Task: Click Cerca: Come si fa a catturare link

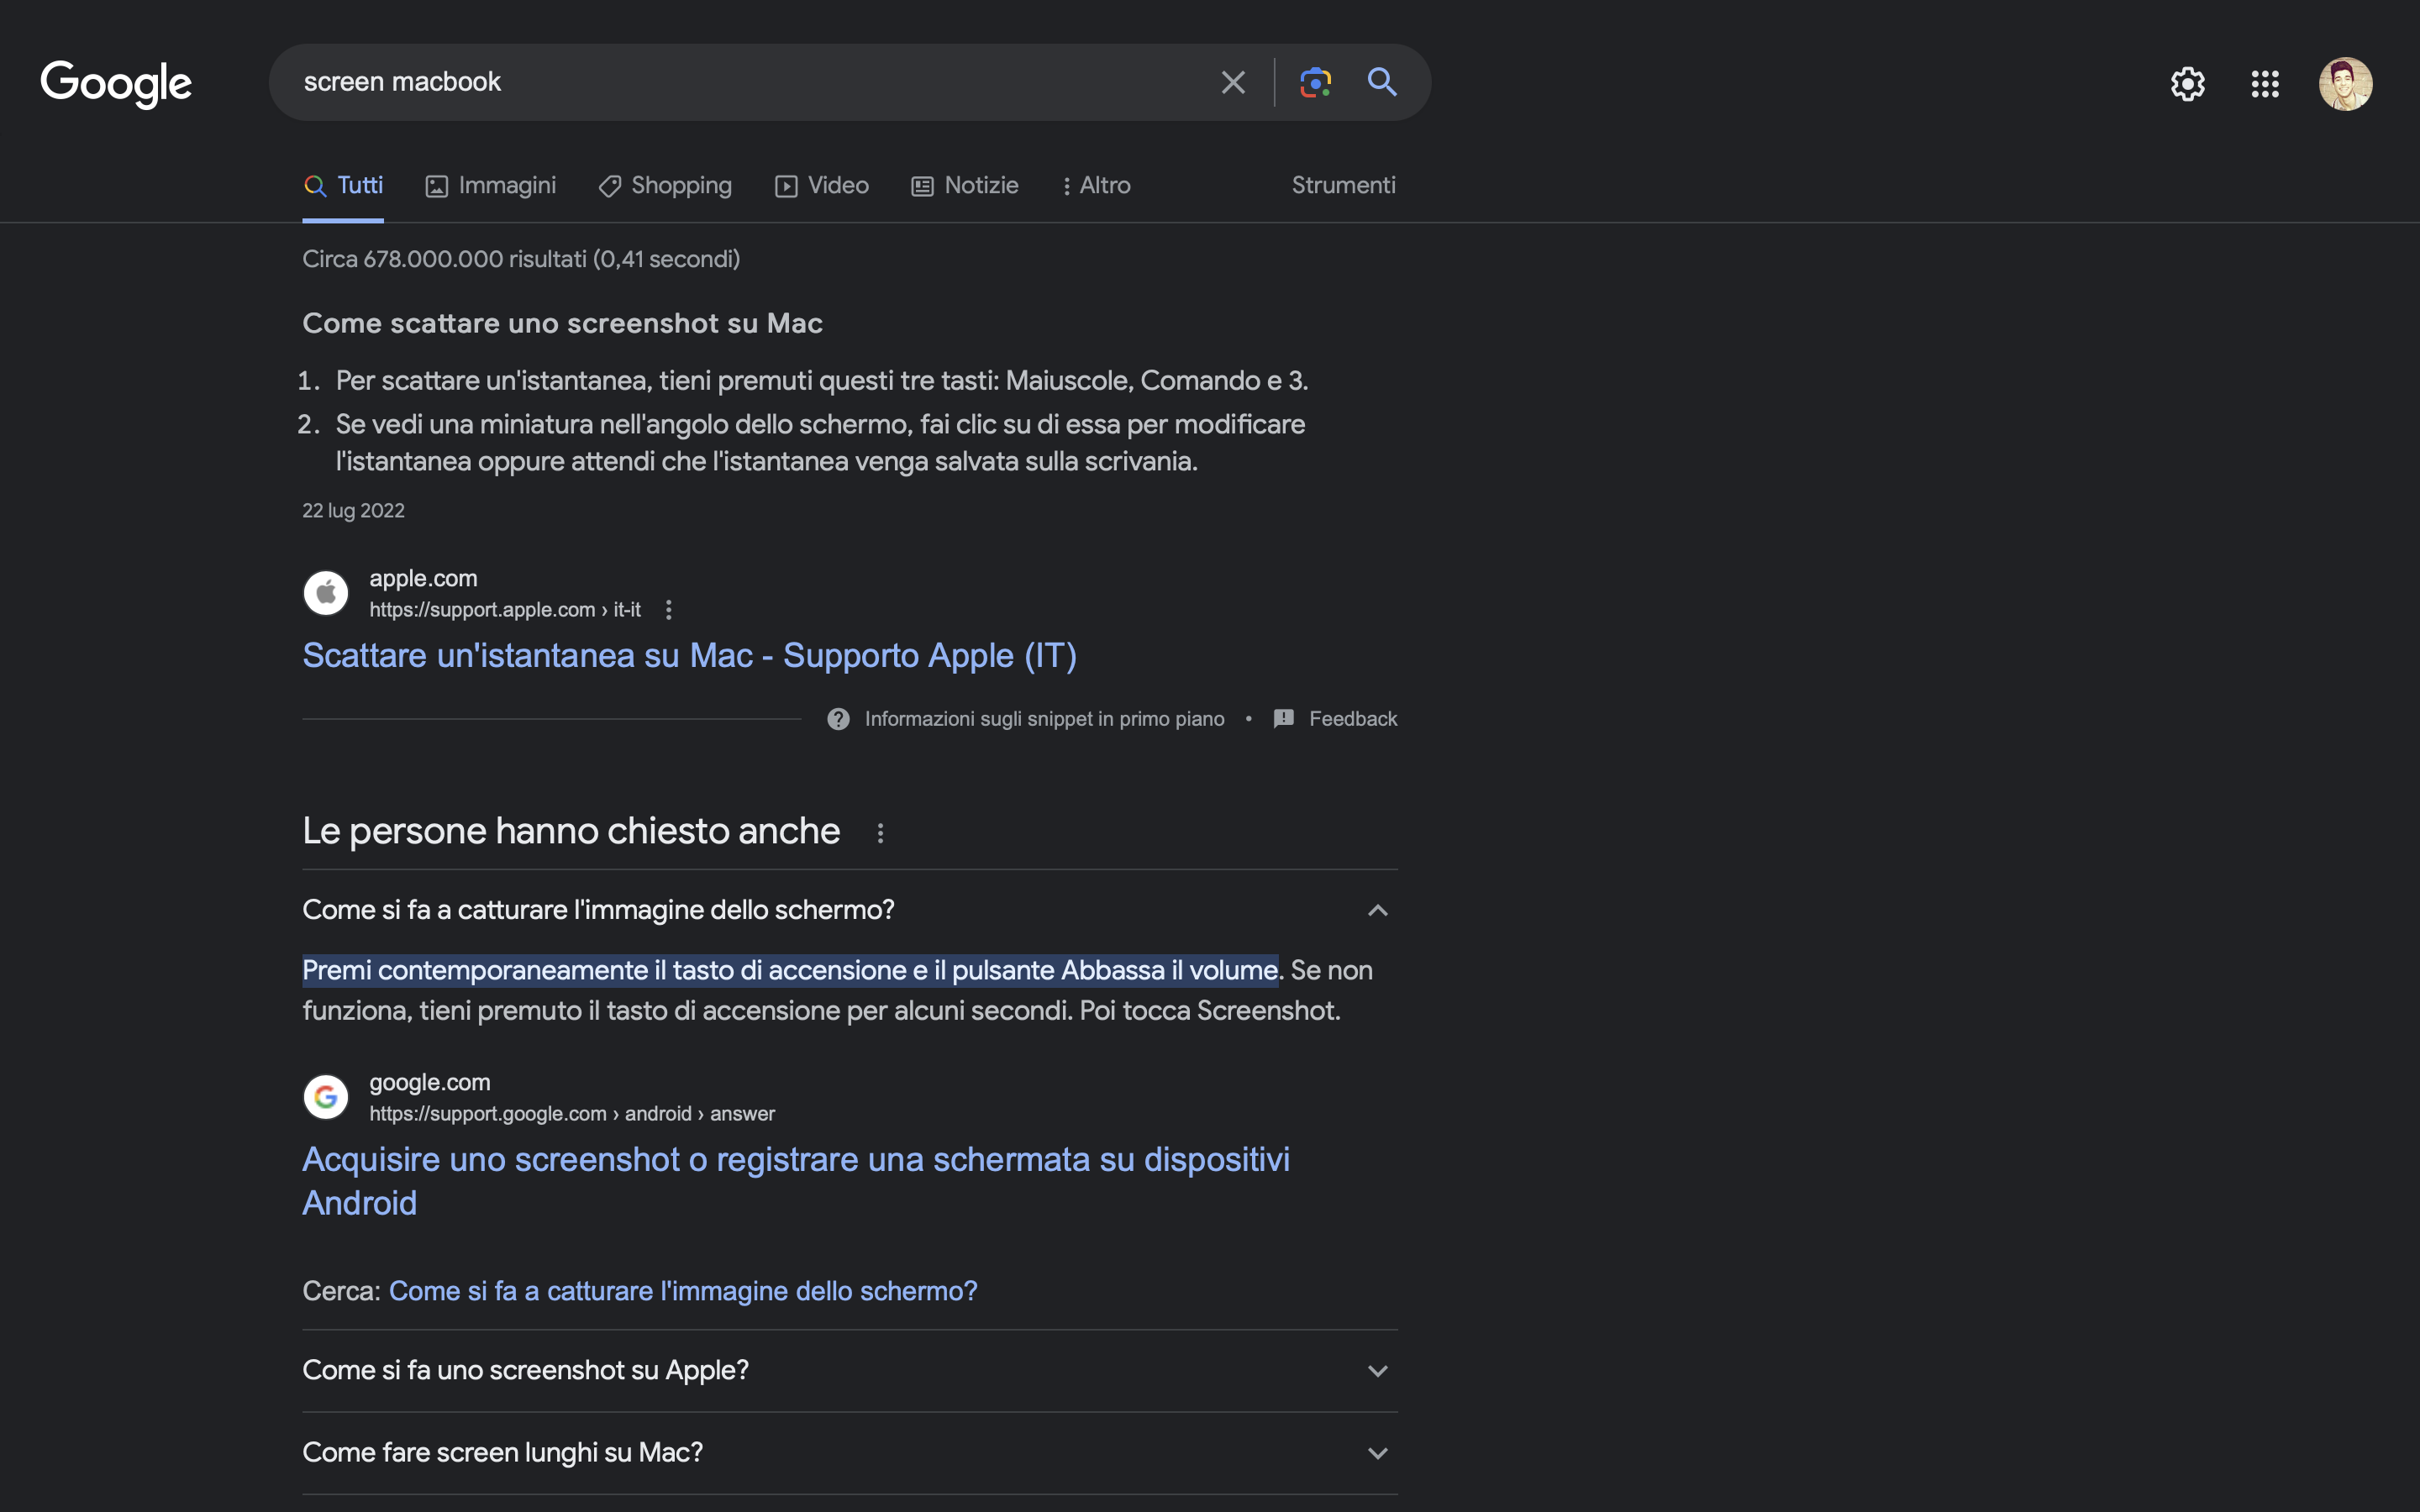Action: [x=683, y=1291]
